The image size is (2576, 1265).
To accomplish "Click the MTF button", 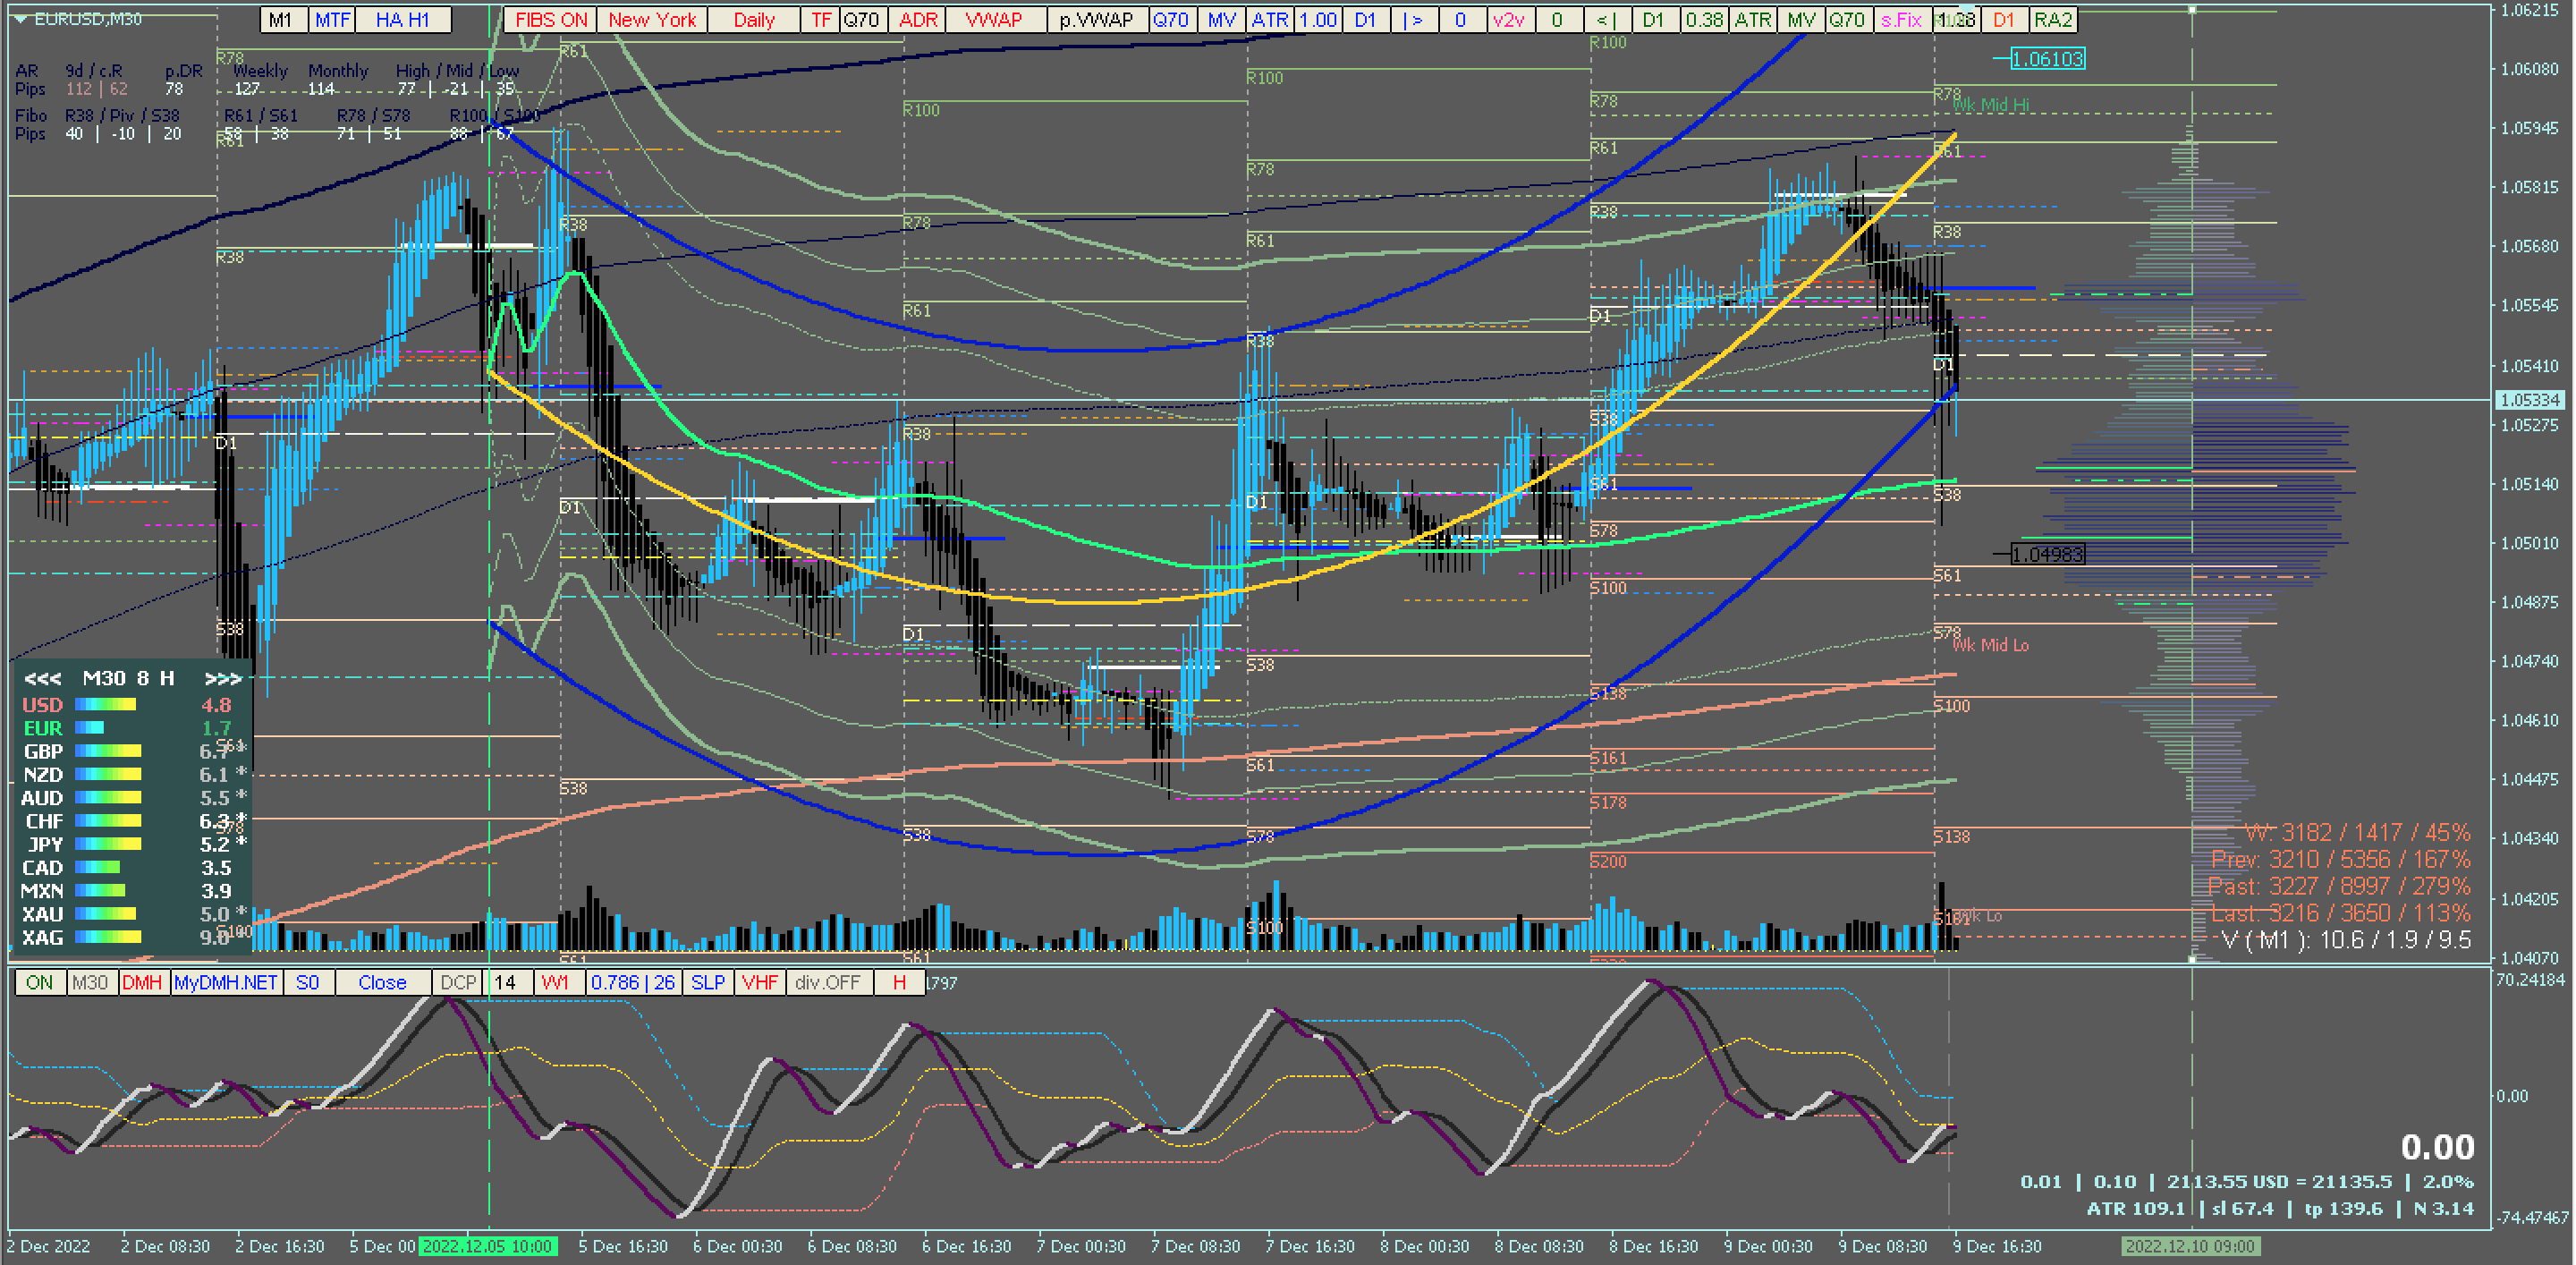I will (x=332, y=20).
